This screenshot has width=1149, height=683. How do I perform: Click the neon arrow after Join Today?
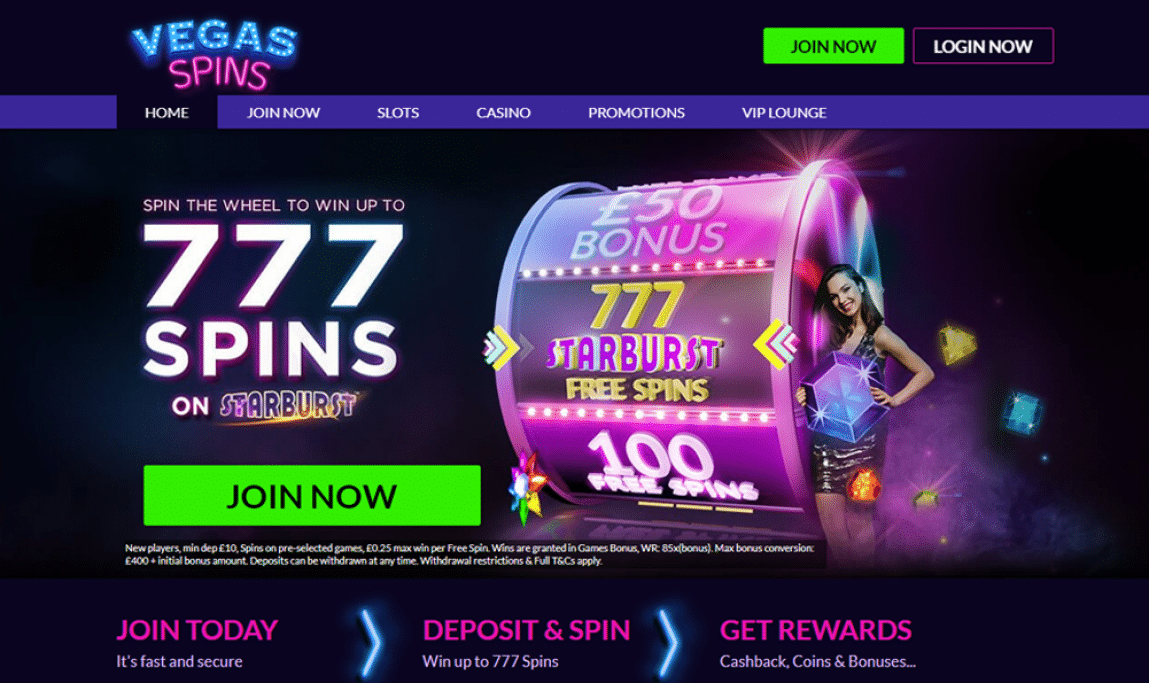(372, 643)
